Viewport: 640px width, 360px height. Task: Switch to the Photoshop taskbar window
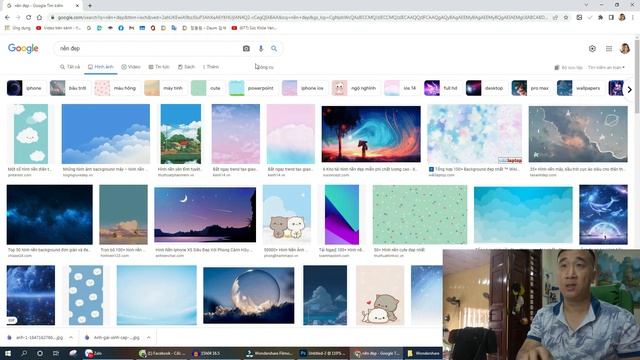[x=322, y=353]
